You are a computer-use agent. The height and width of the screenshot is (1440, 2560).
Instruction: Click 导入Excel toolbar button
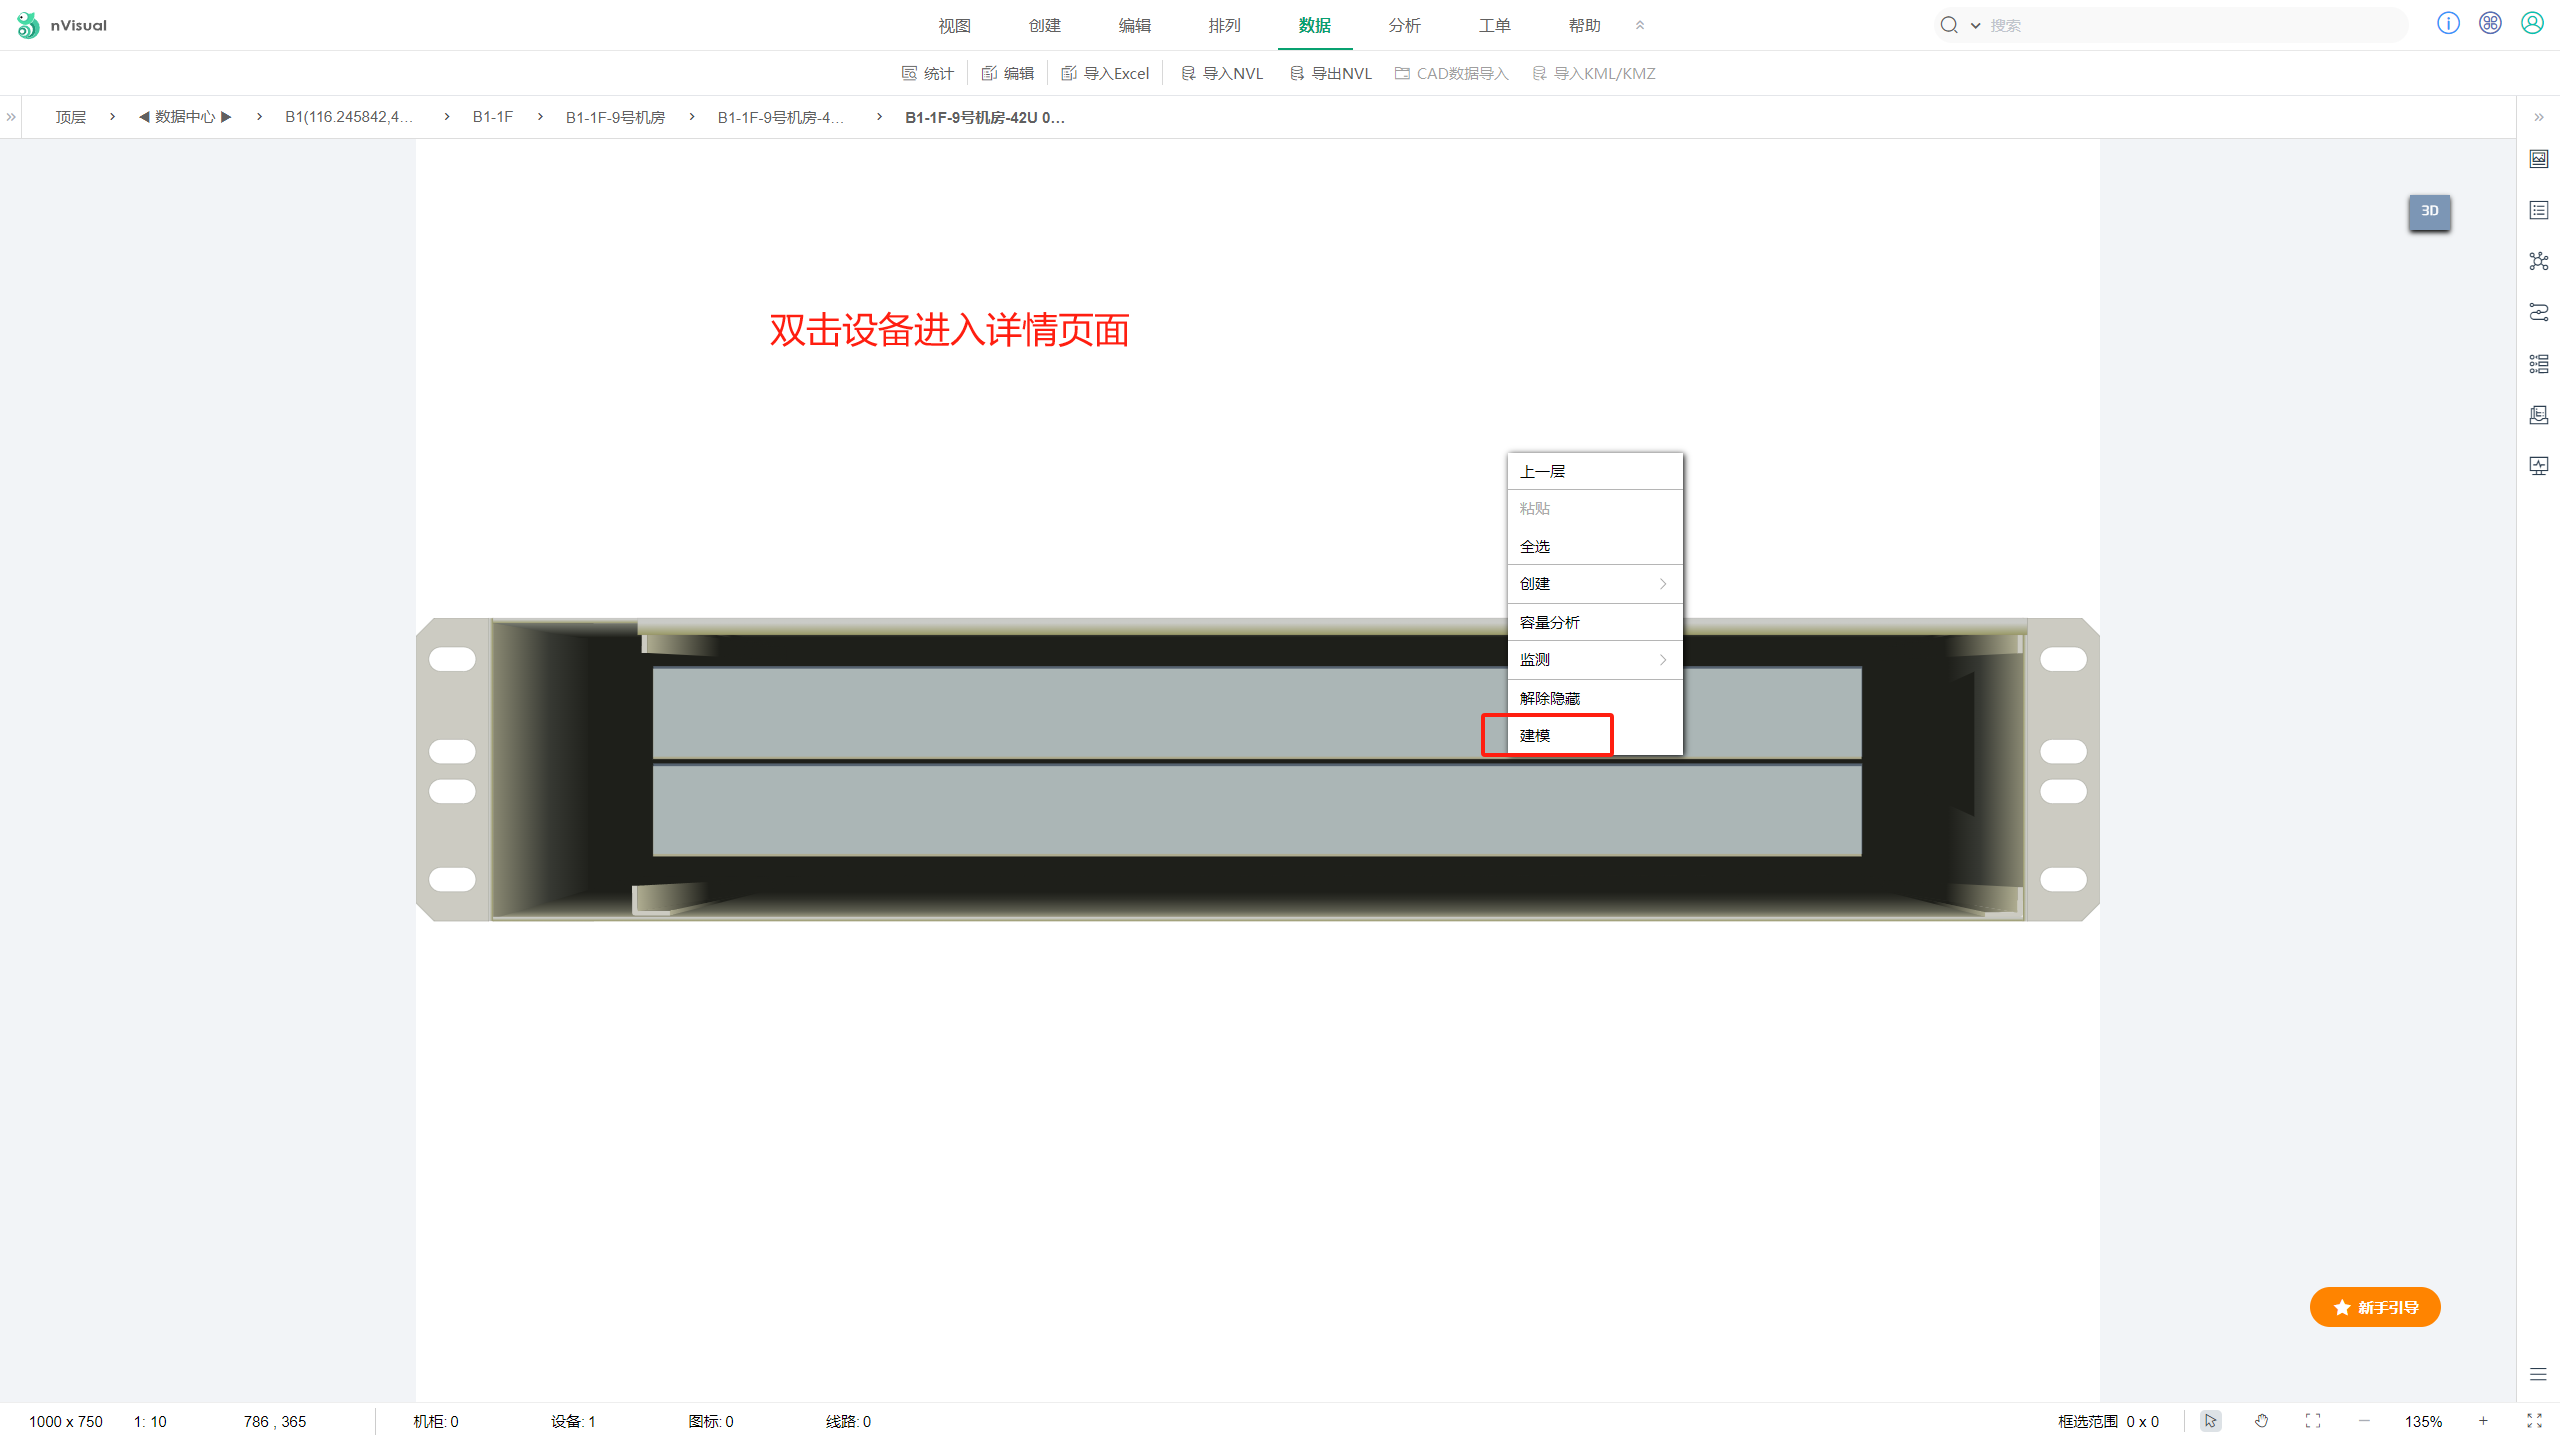[x=1105, y=73]
